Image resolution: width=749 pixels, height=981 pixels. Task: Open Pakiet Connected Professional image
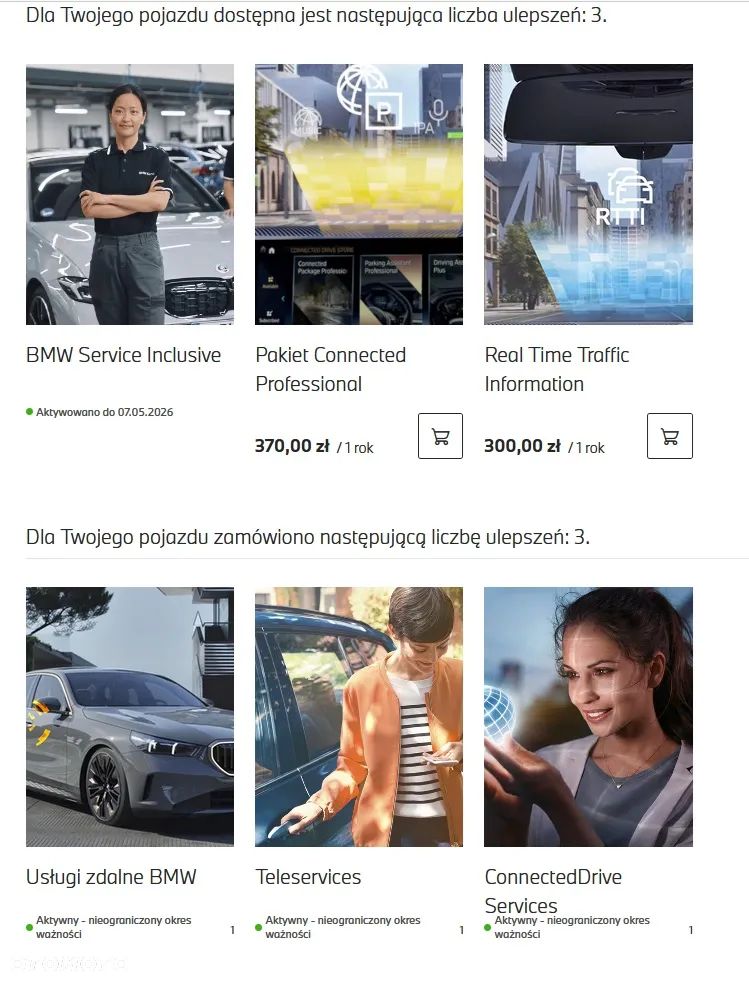[x=359, y=195]
